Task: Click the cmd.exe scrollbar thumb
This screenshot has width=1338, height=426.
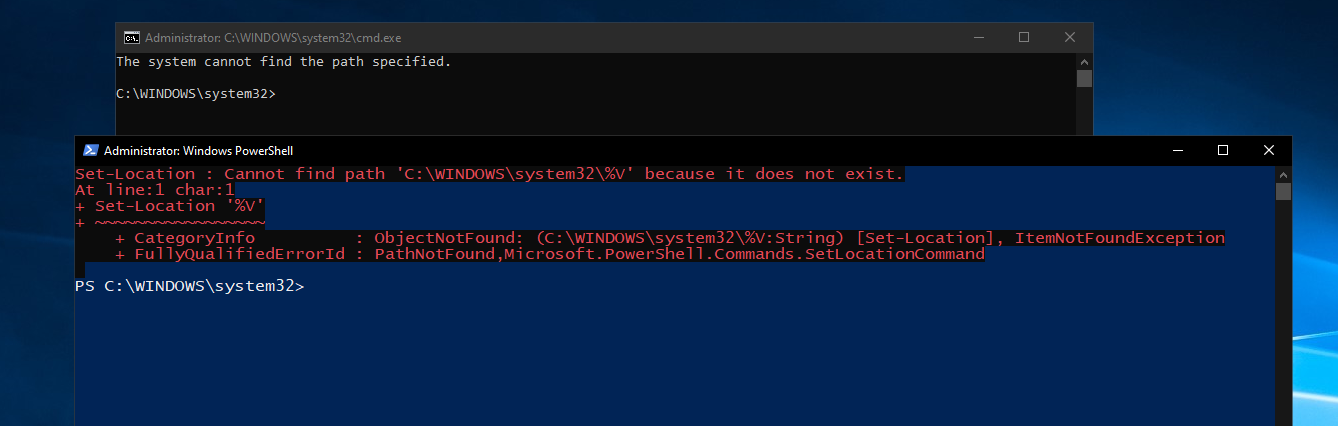Action: tap(1084, 79)
